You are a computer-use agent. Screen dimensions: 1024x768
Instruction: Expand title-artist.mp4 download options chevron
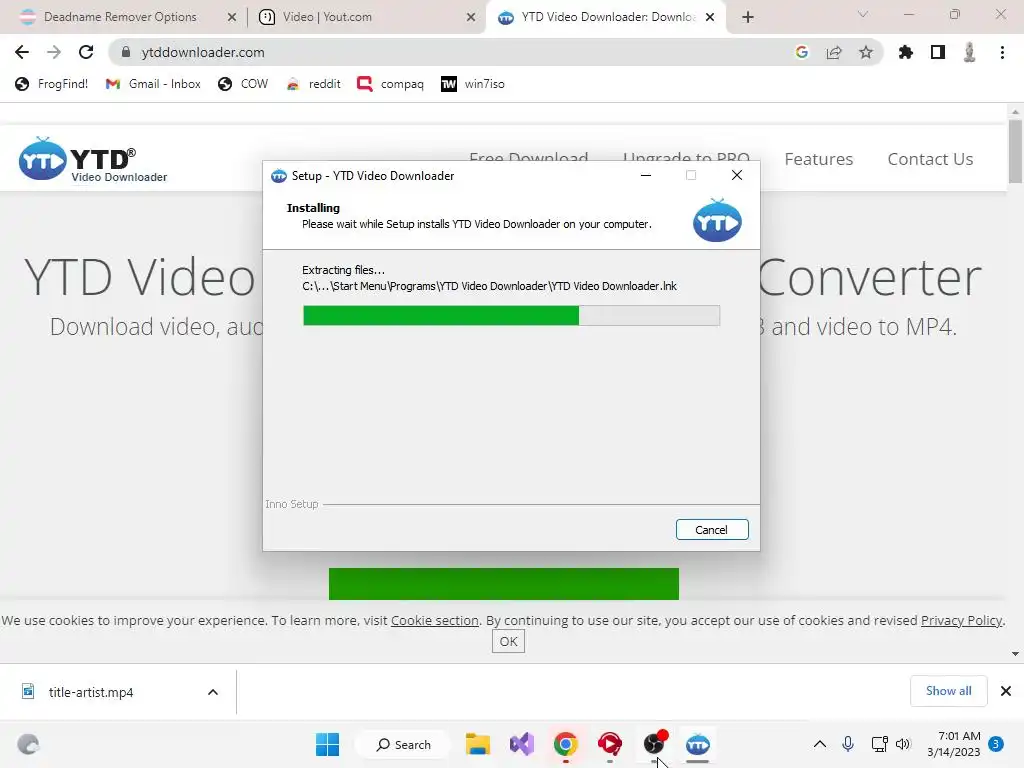click(x=213, y=692)
